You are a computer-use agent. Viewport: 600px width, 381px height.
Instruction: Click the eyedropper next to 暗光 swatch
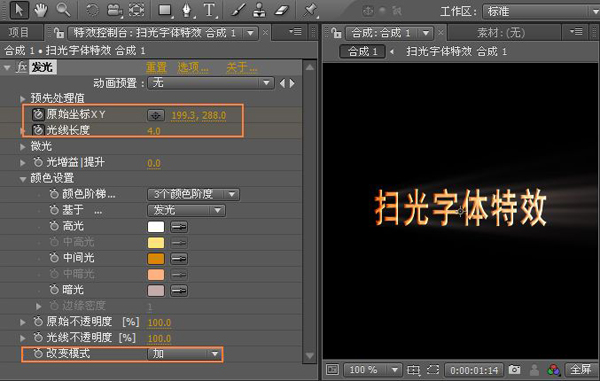click(x=179, y=291)
